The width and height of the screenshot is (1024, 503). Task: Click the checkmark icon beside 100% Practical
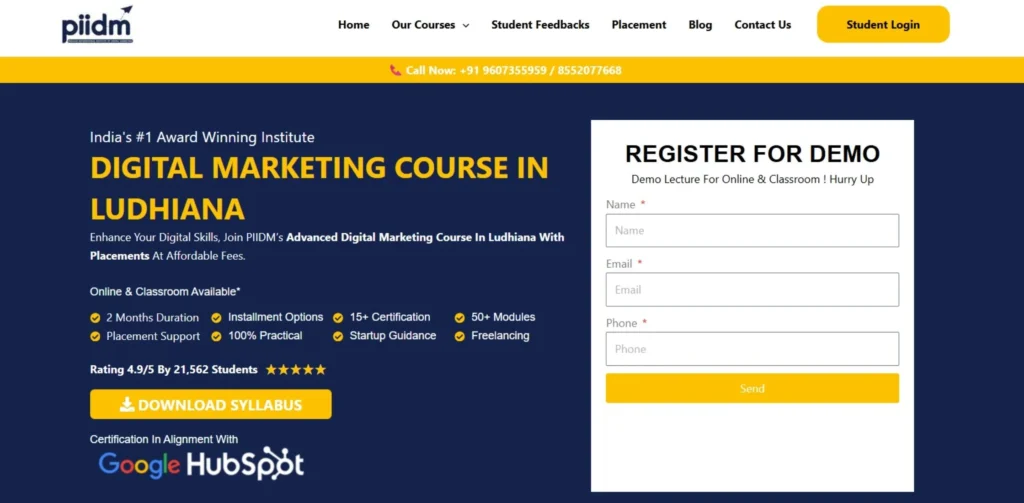point(216,336)
